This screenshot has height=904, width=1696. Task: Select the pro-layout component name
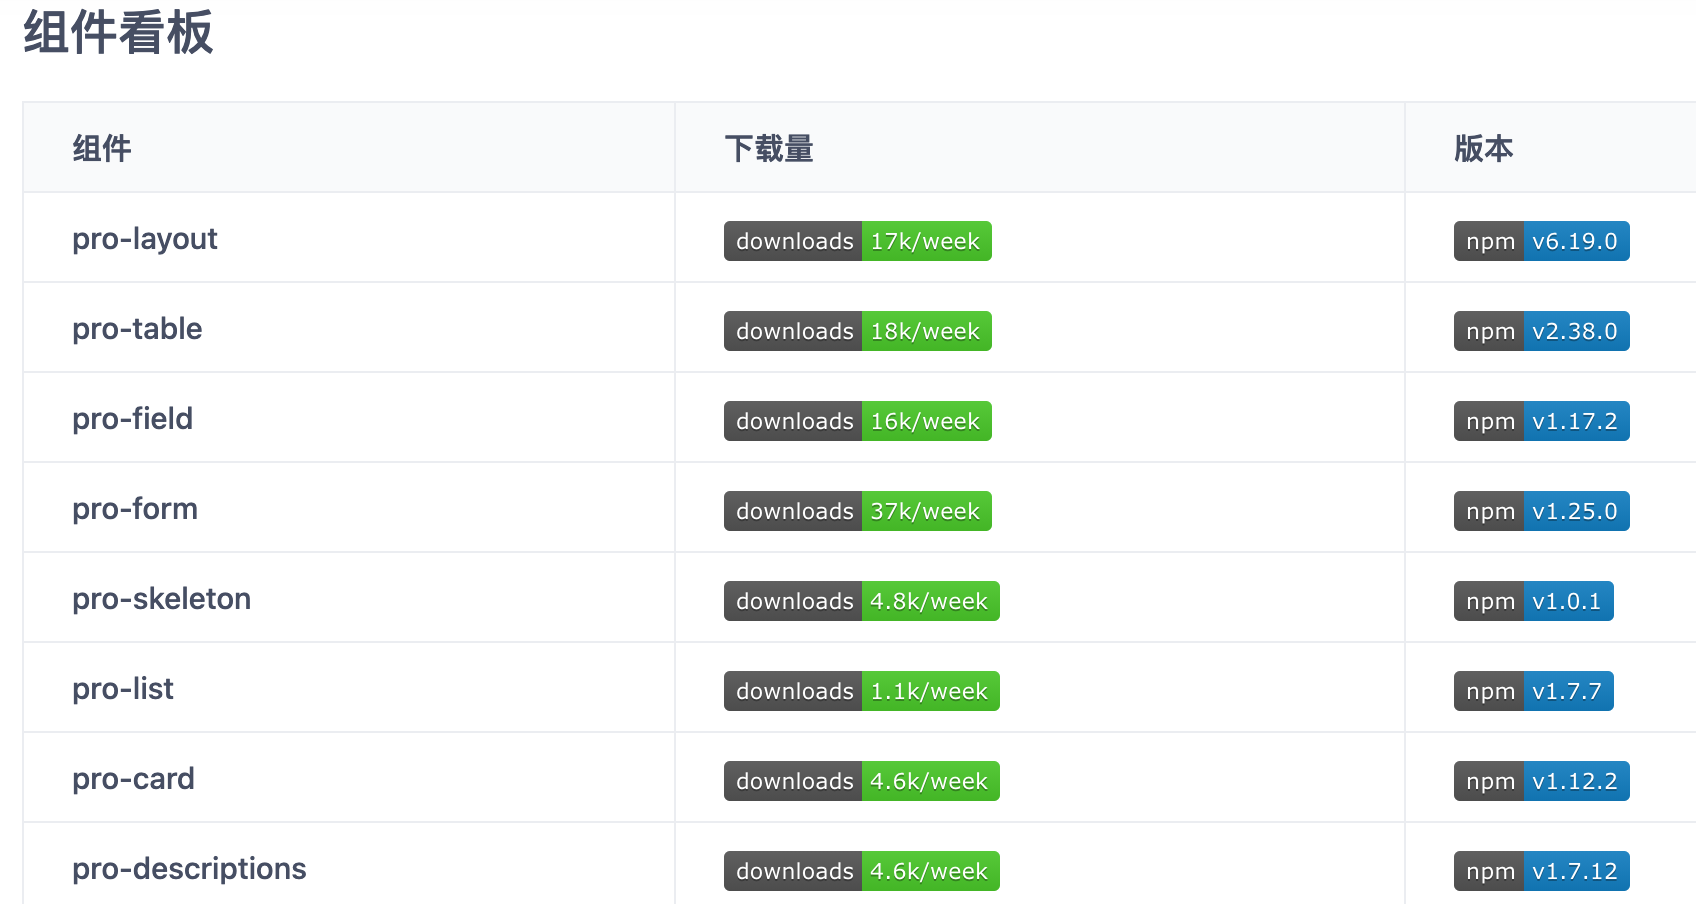[x=145, y=239]
